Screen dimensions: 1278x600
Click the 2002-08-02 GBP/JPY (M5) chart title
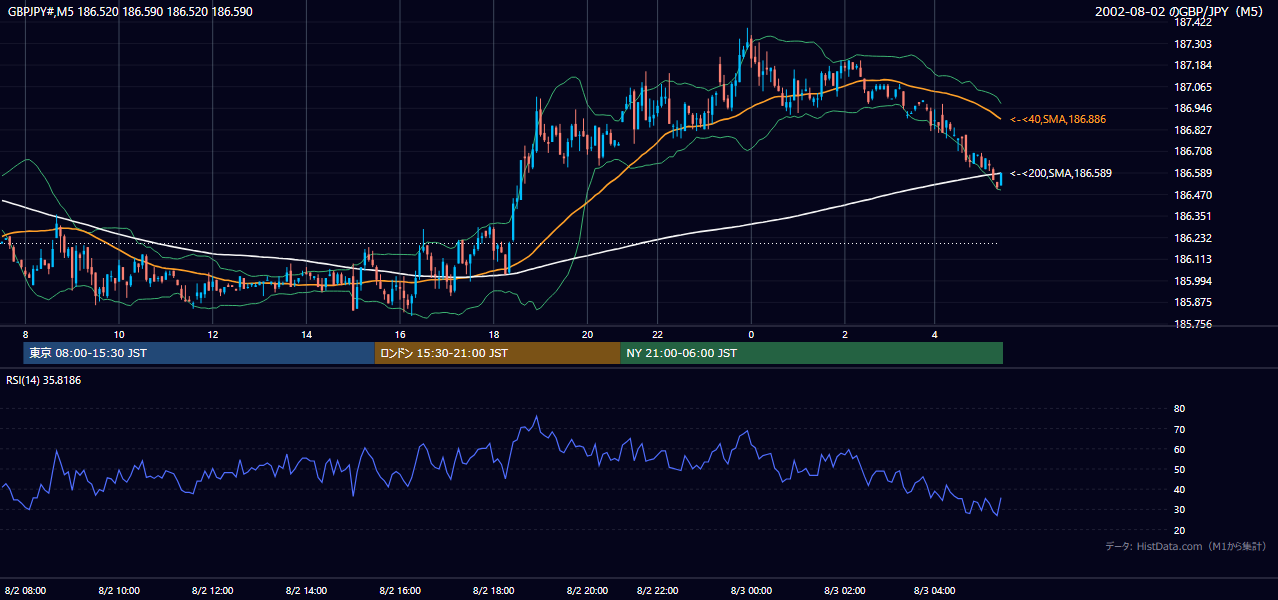tap(1181, 11)
